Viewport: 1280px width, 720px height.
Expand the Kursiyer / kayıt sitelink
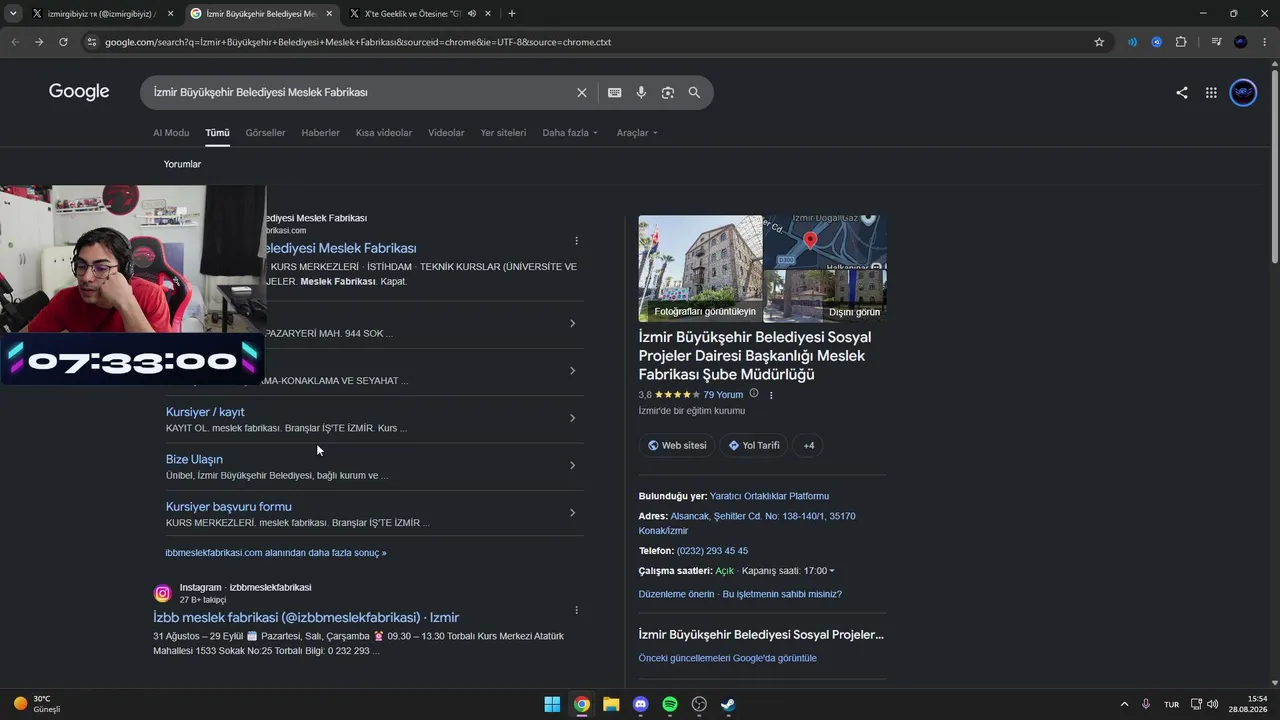point(572,418)
